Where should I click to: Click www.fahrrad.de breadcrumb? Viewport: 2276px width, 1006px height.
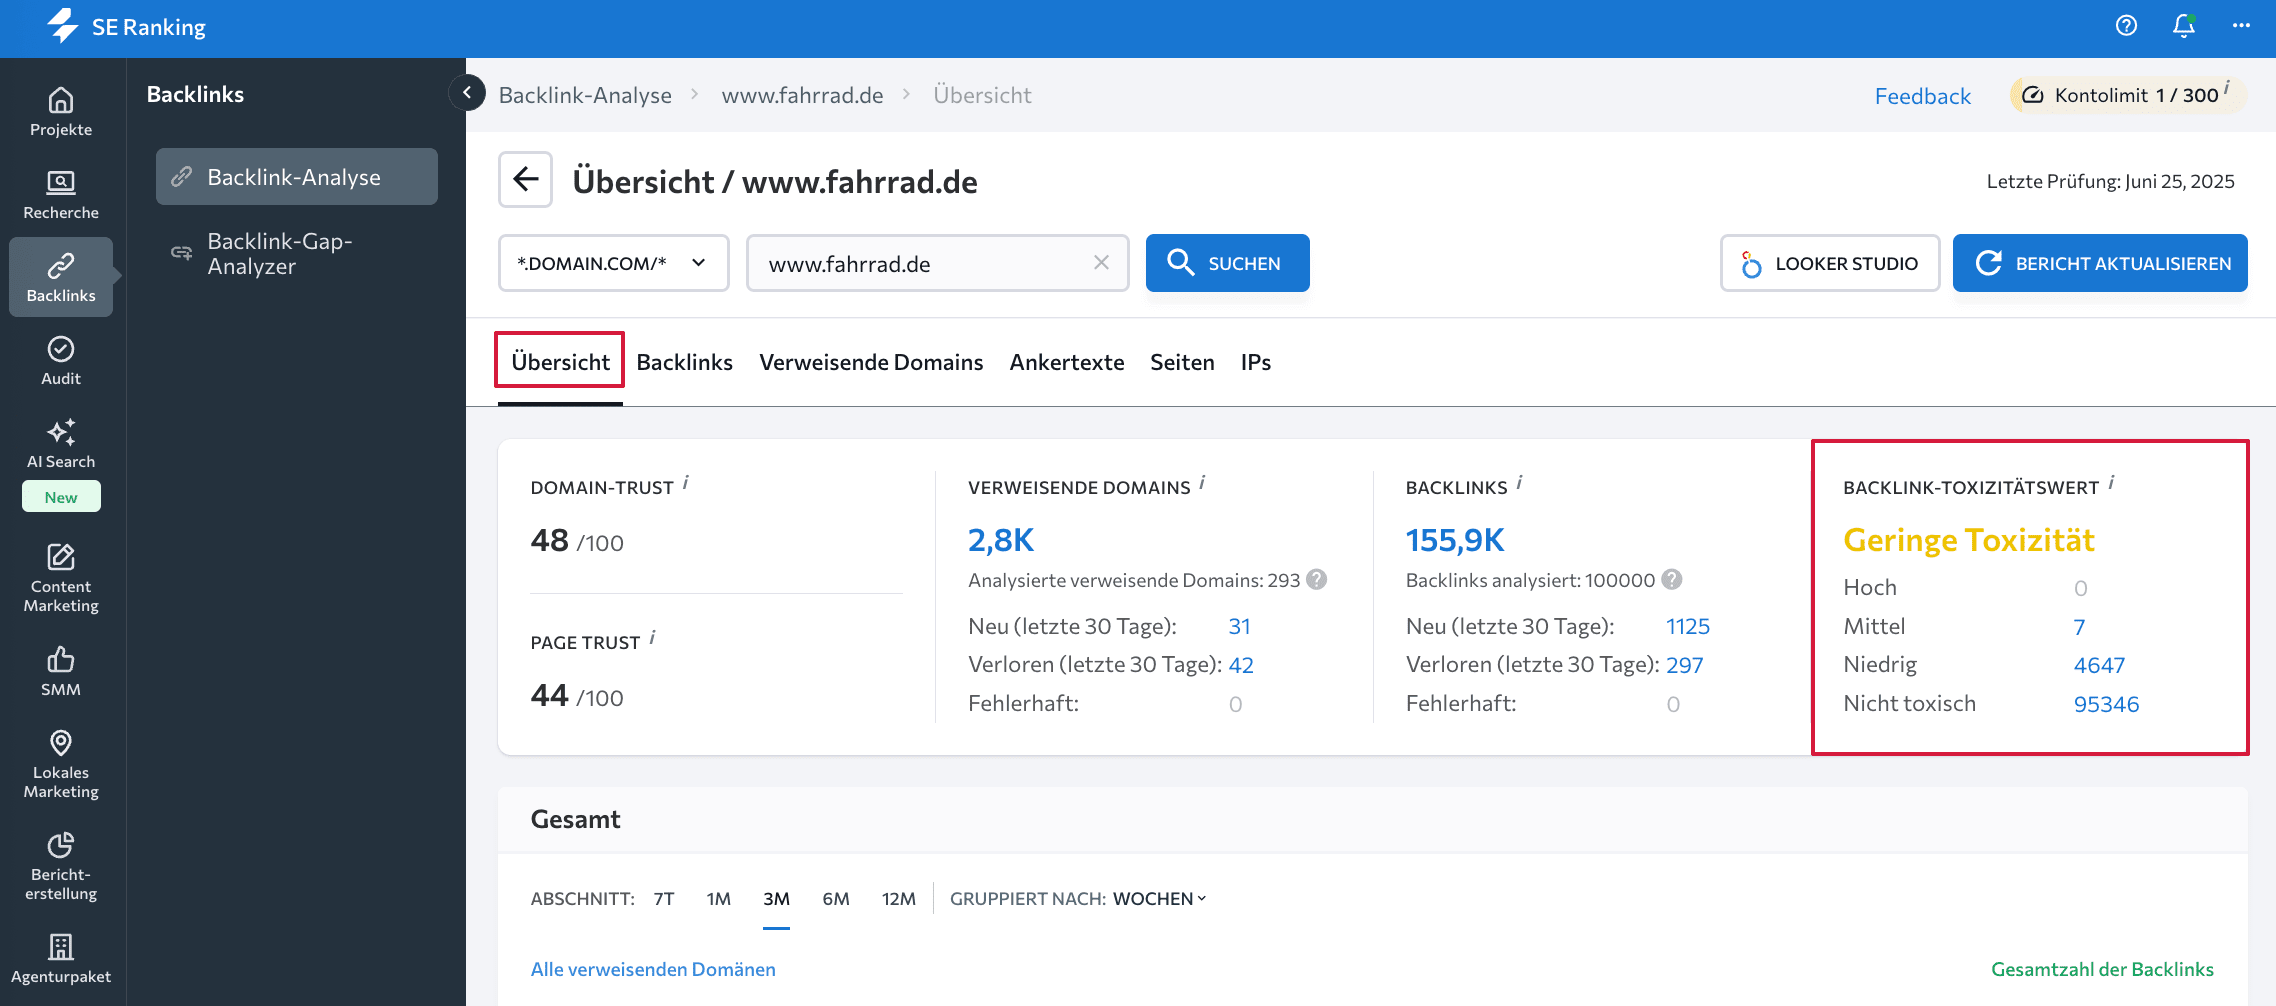click(802, 95)
